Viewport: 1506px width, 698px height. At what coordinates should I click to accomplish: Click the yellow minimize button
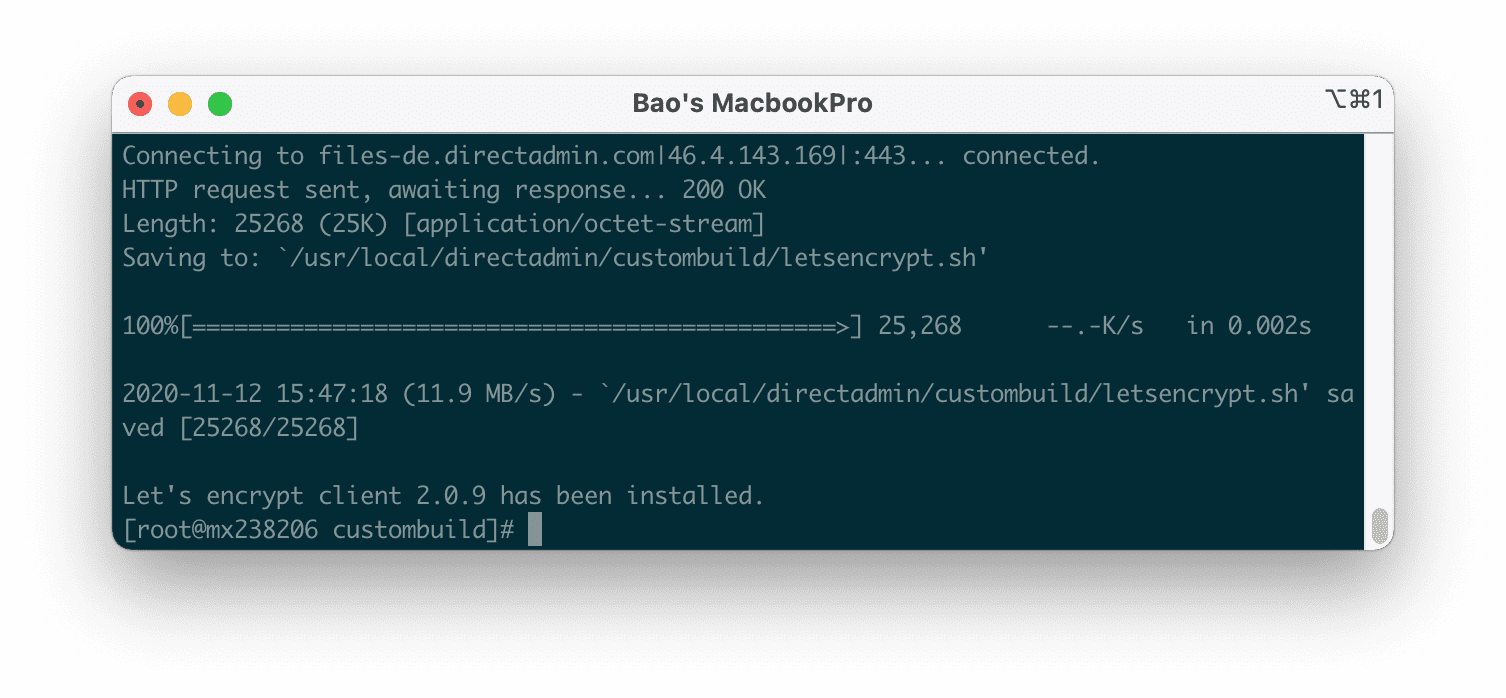[179, 103]
